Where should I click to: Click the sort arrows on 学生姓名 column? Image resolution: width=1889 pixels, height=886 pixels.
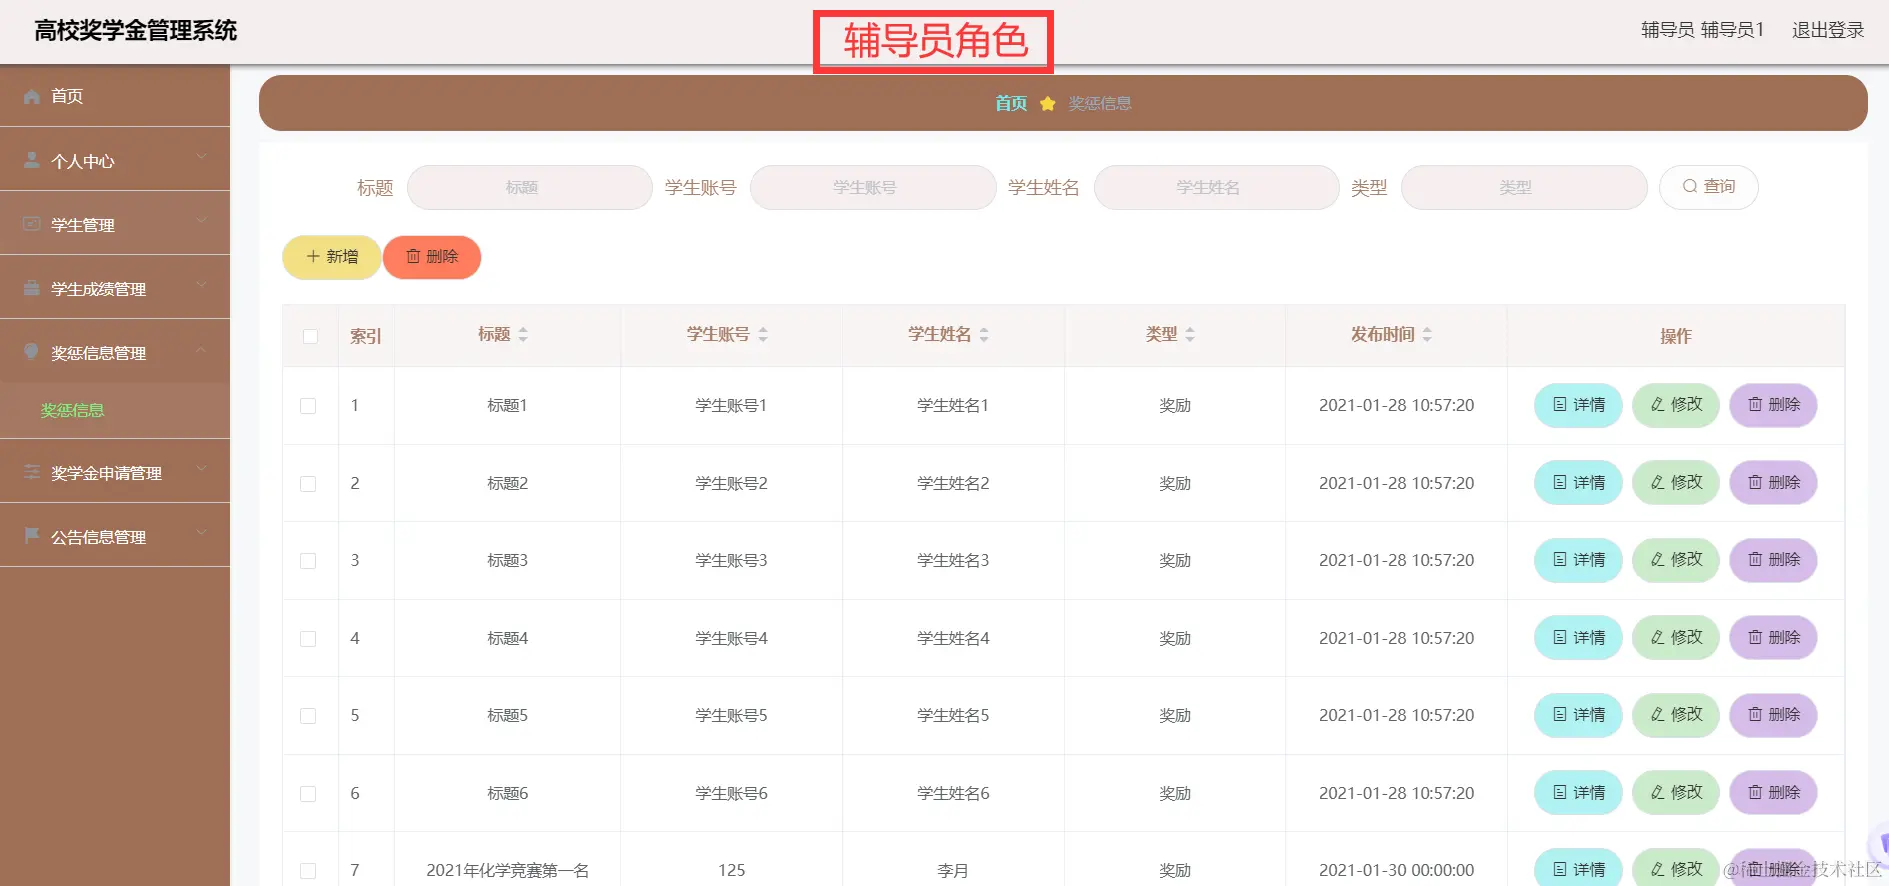point(984,335)
